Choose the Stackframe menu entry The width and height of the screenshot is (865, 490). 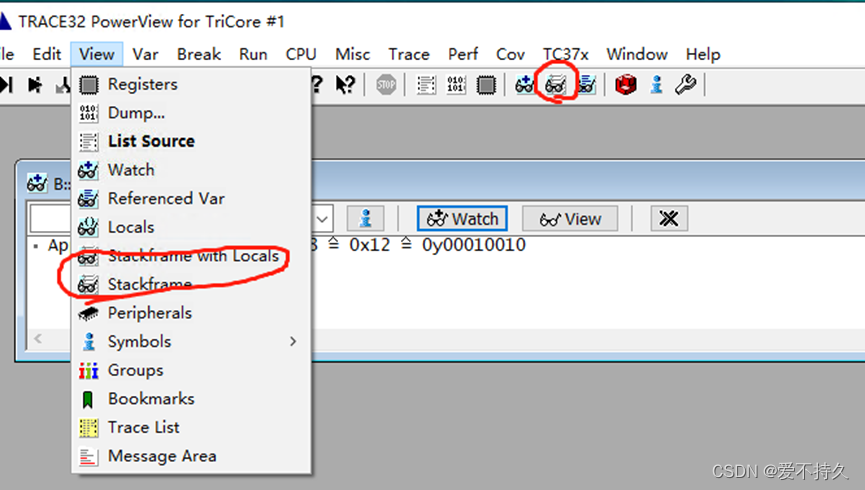(x=191, y=285)
